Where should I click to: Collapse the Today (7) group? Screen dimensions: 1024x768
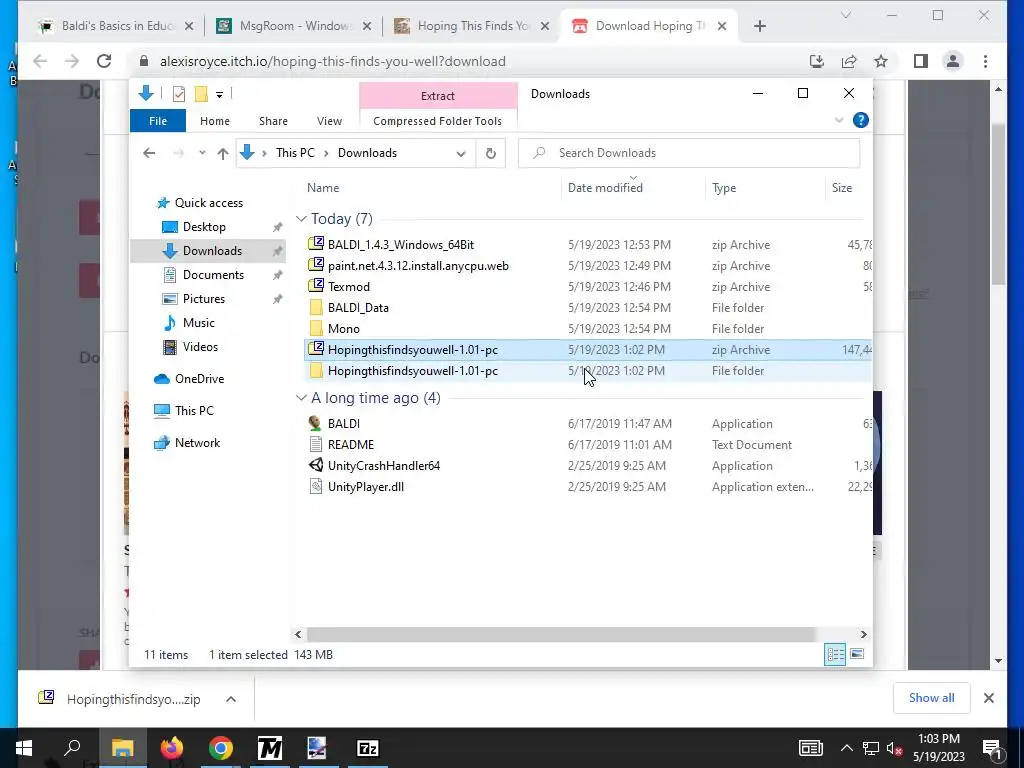coord(301,219)
